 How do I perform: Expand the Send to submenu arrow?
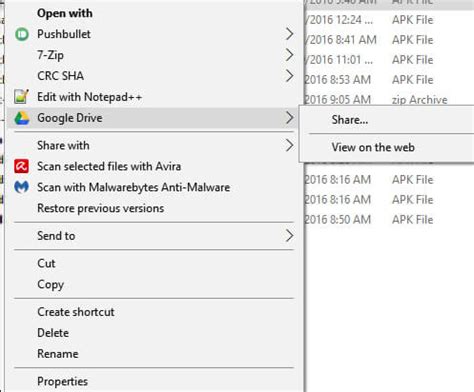point(289,236)
